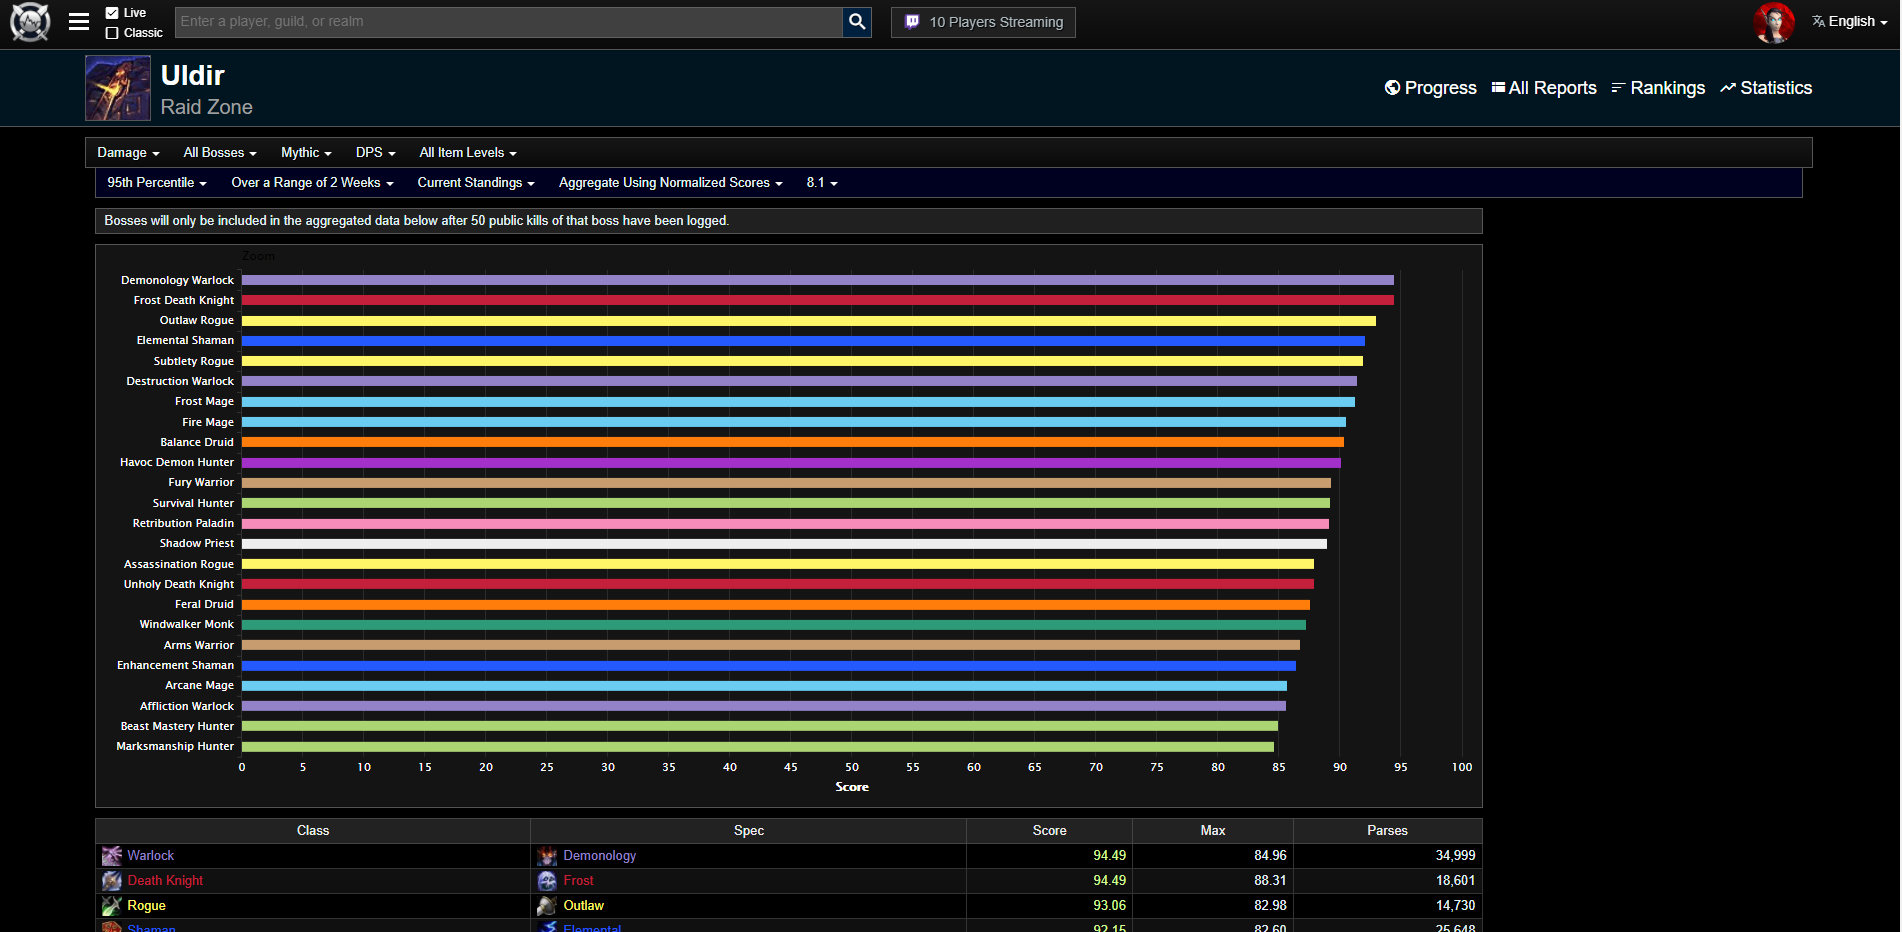Click the Elemental Shaman blue bar
1902x932 pixels.
tap(804, 341)
